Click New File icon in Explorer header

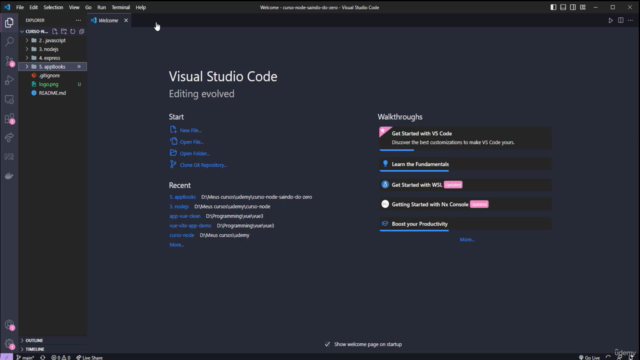[55, 31]
